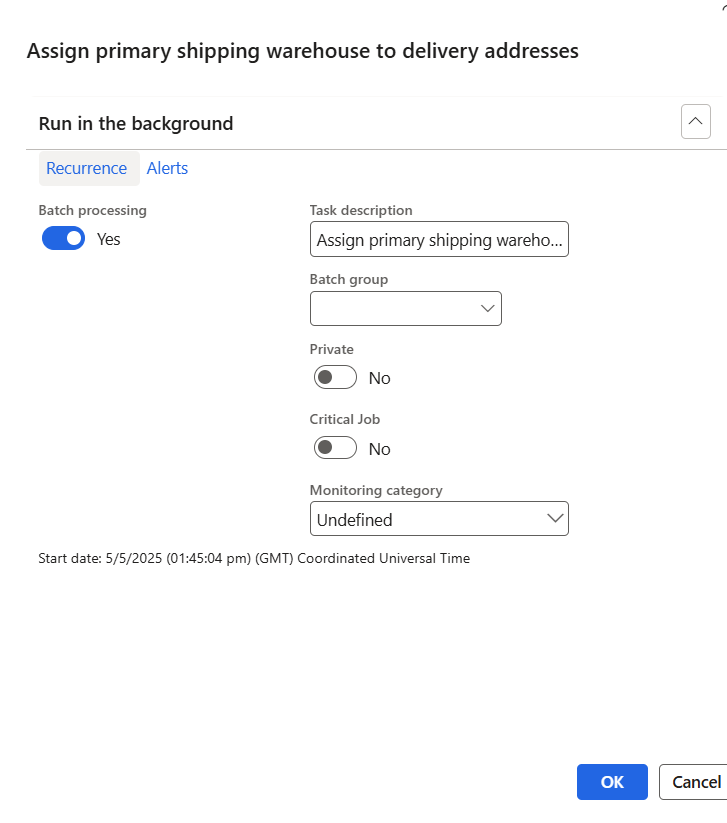Viewport: 727px width, 823px height.
Task: Click the Monitoring category chevron icon
Action: point(555,518)
